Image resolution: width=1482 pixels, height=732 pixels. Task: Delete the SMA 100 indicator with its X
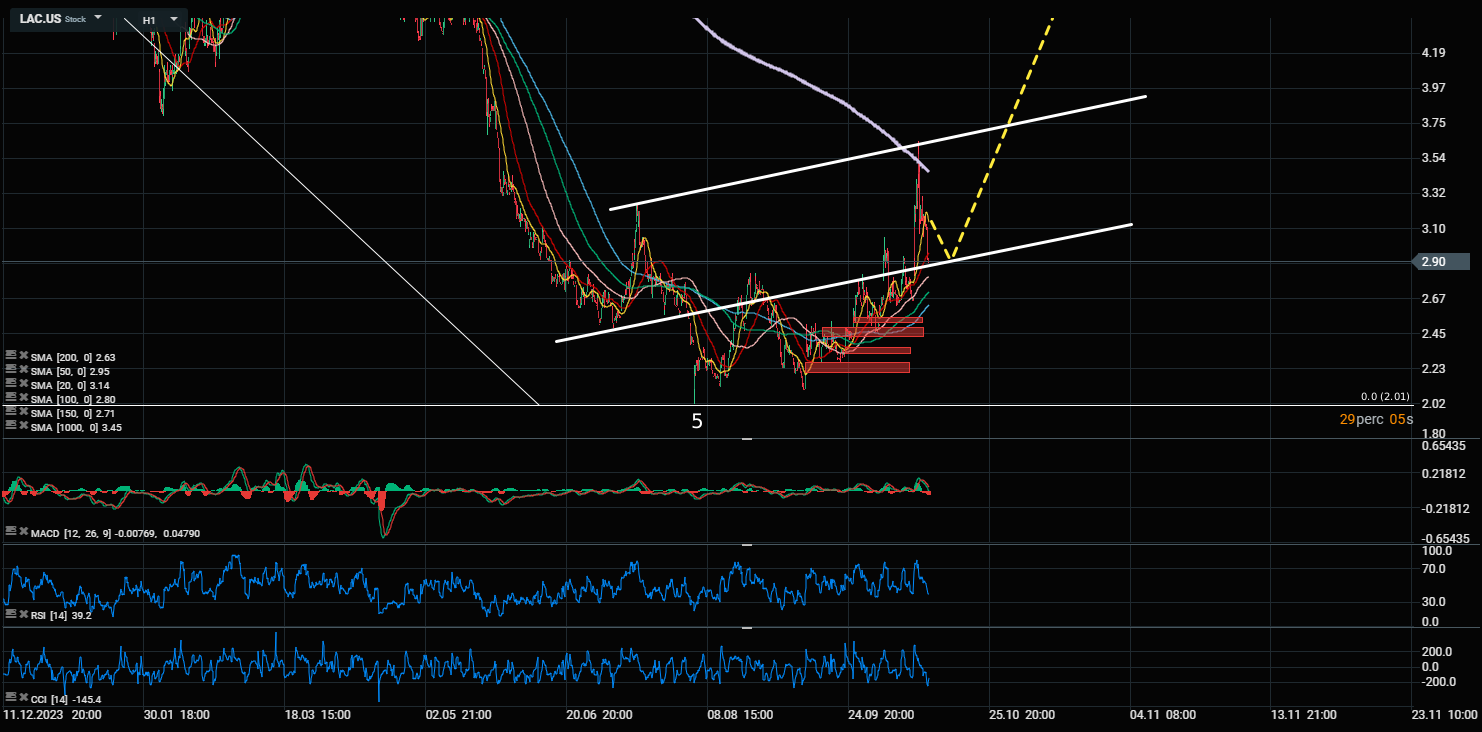pos(23,399)
